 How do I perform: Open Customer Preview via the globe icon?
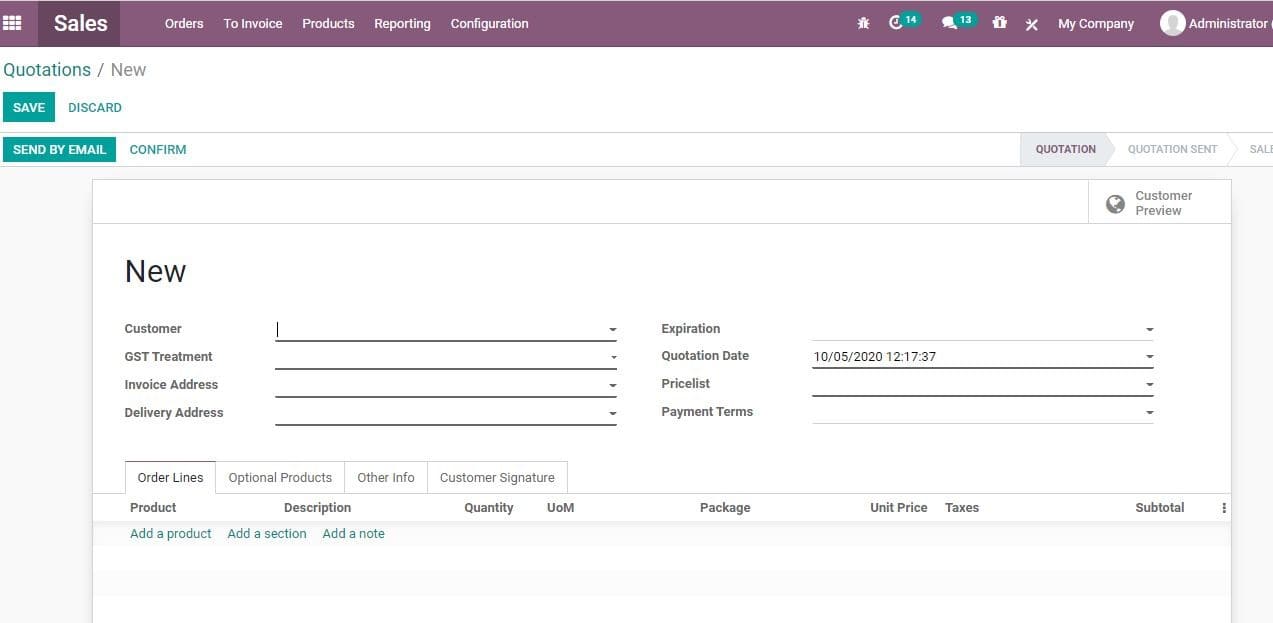click(1115, 203)
